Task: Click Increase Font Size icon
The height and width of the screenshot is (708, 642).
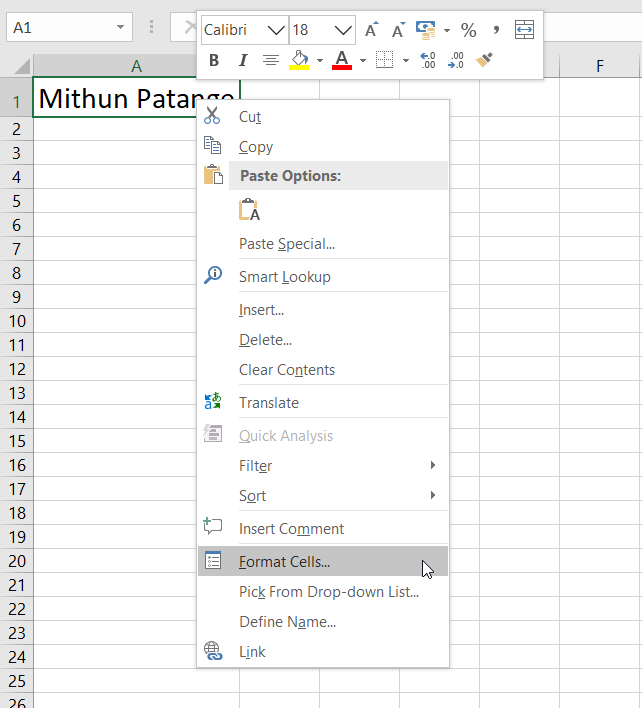Action: [x=372, y=30]
